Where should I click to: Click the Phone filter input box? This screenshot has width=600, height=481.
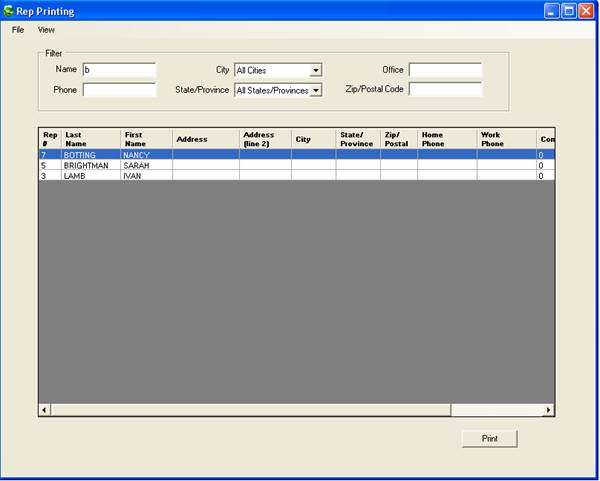click(x=119, y=90)
